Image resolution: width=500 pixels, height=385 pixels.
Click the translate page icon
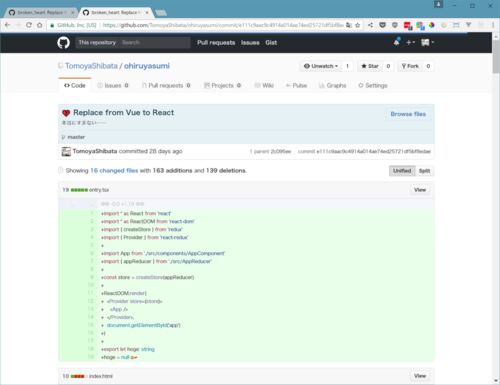349,25
